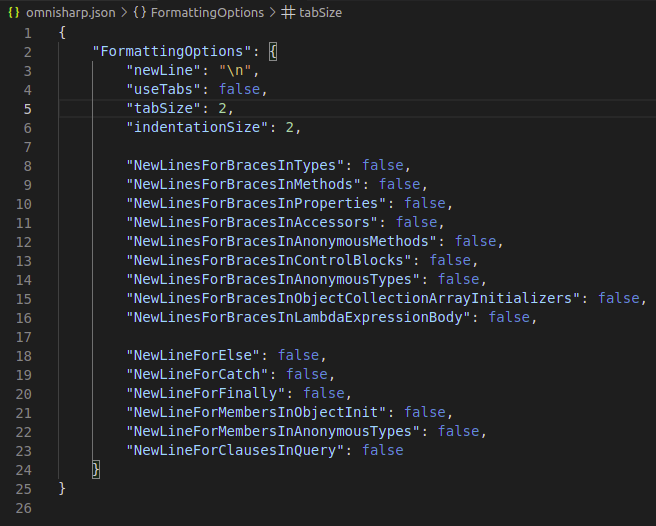Click the hash icon before tabSize breadcrumb
Screen dimensions: 656x526
point(288,13)
